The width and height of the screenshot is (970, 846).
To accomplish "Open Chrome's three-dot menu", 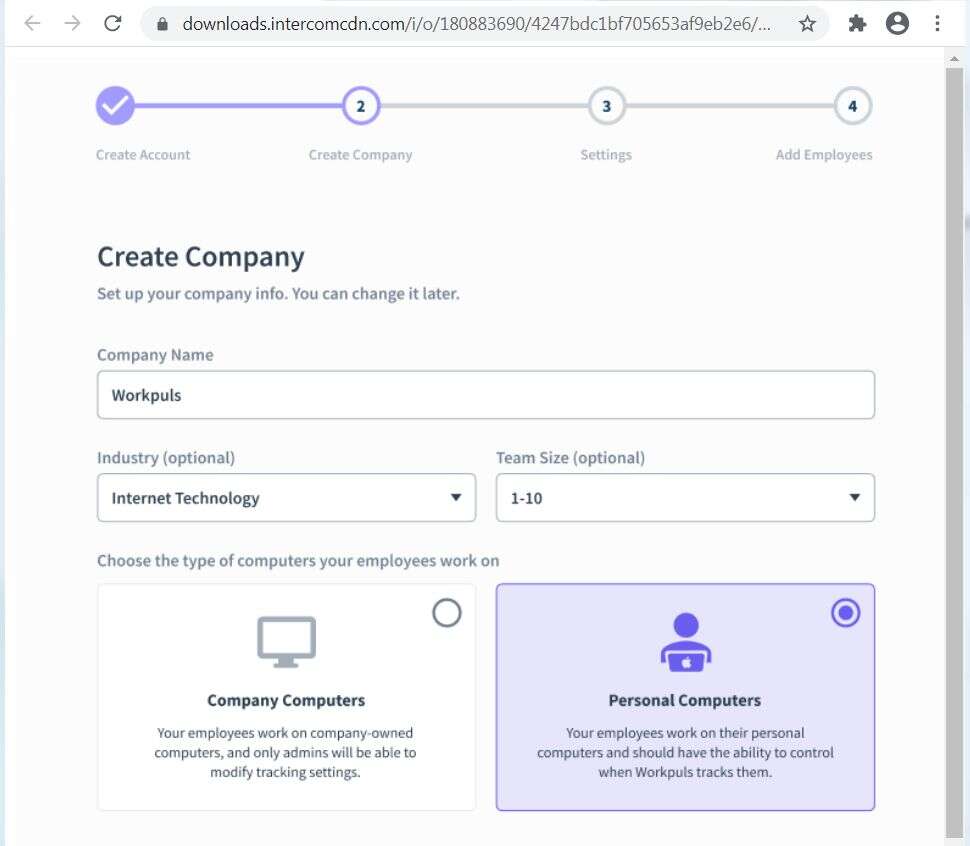I will pyautogui.click(x=937, y=24).
